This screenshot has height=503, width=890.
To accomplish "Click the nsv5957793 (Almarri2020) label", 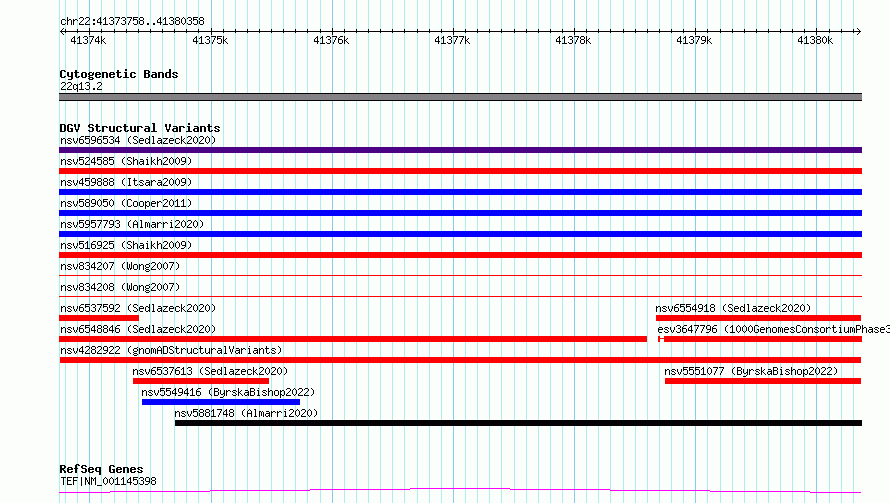I will 132,224.
